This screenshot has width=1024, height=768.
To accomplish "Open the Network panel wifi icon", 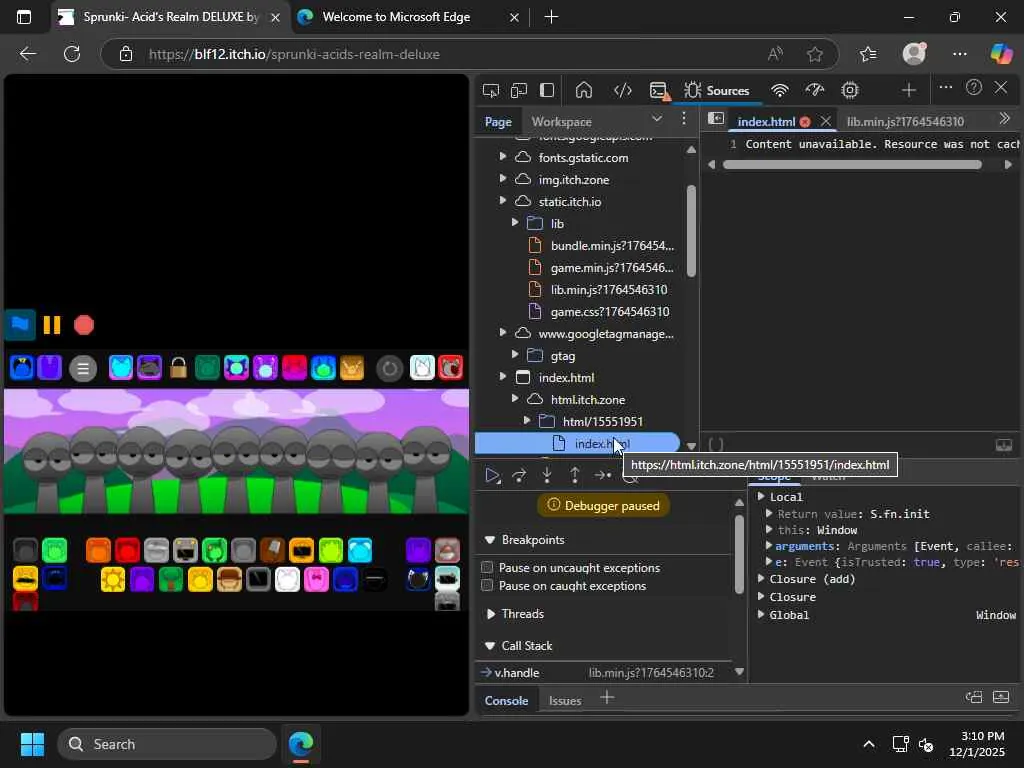I will click(x=780, y=90).
